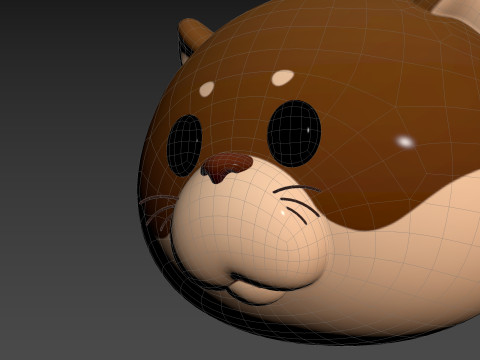Click the reddish-brown nose of the otter
The height and width of the screenshot is (360, 480).
(226, 167)
